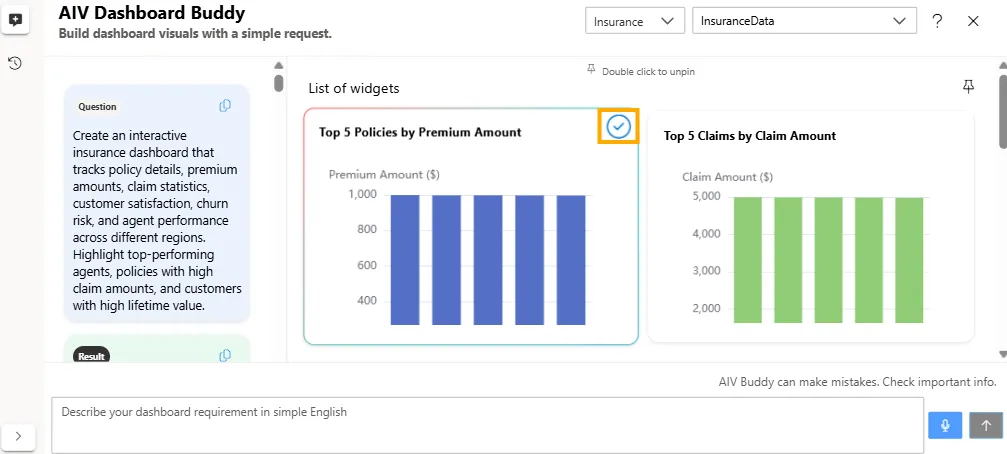Click the help question mark icon

(937, 21)
